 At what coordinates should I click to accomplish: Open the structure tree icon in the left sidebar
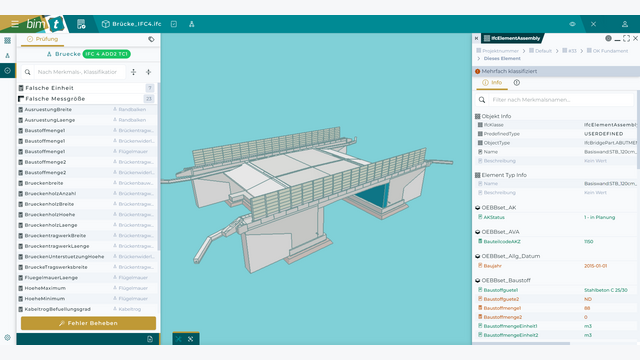pyautogui.click(x=7, y=56)
